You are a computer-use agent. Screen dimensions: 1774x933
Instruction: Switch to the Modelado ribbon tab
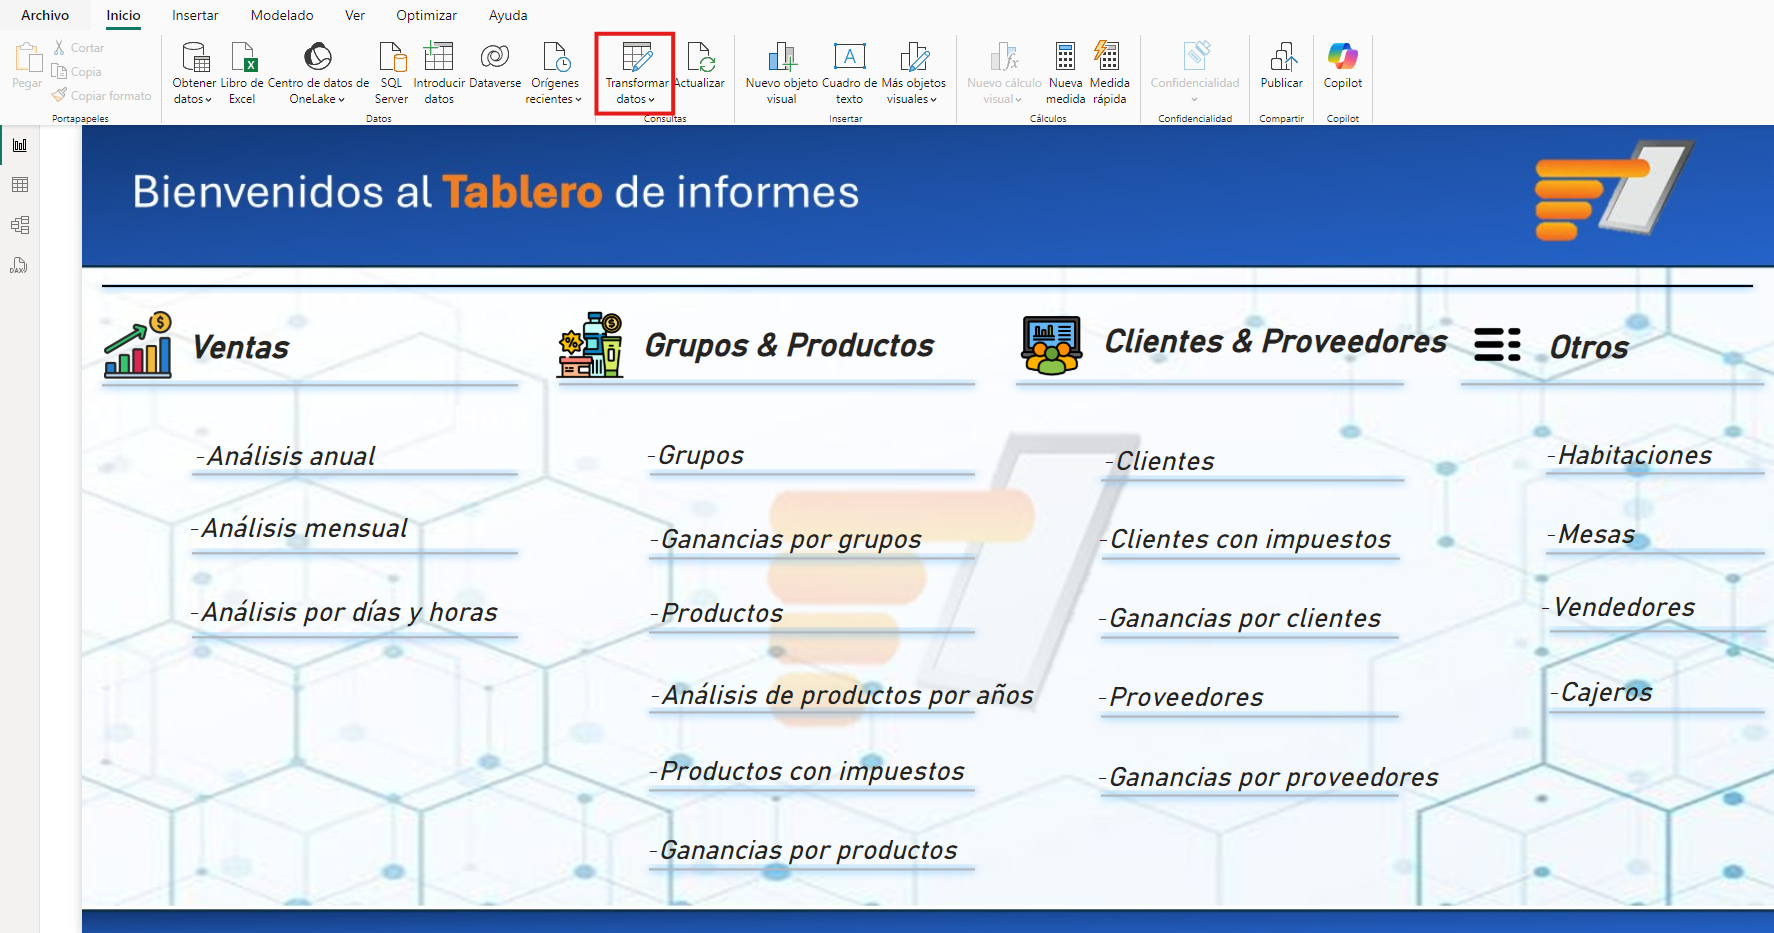[281, 15]
